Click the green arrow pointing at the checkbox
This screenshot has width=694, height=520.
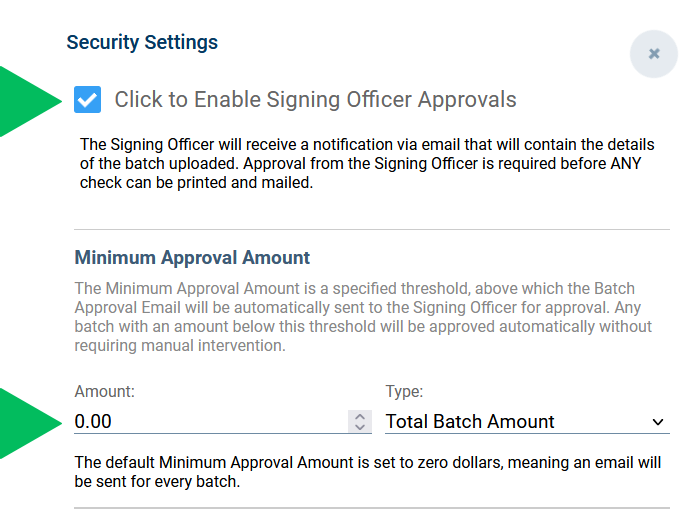[31, 101]
